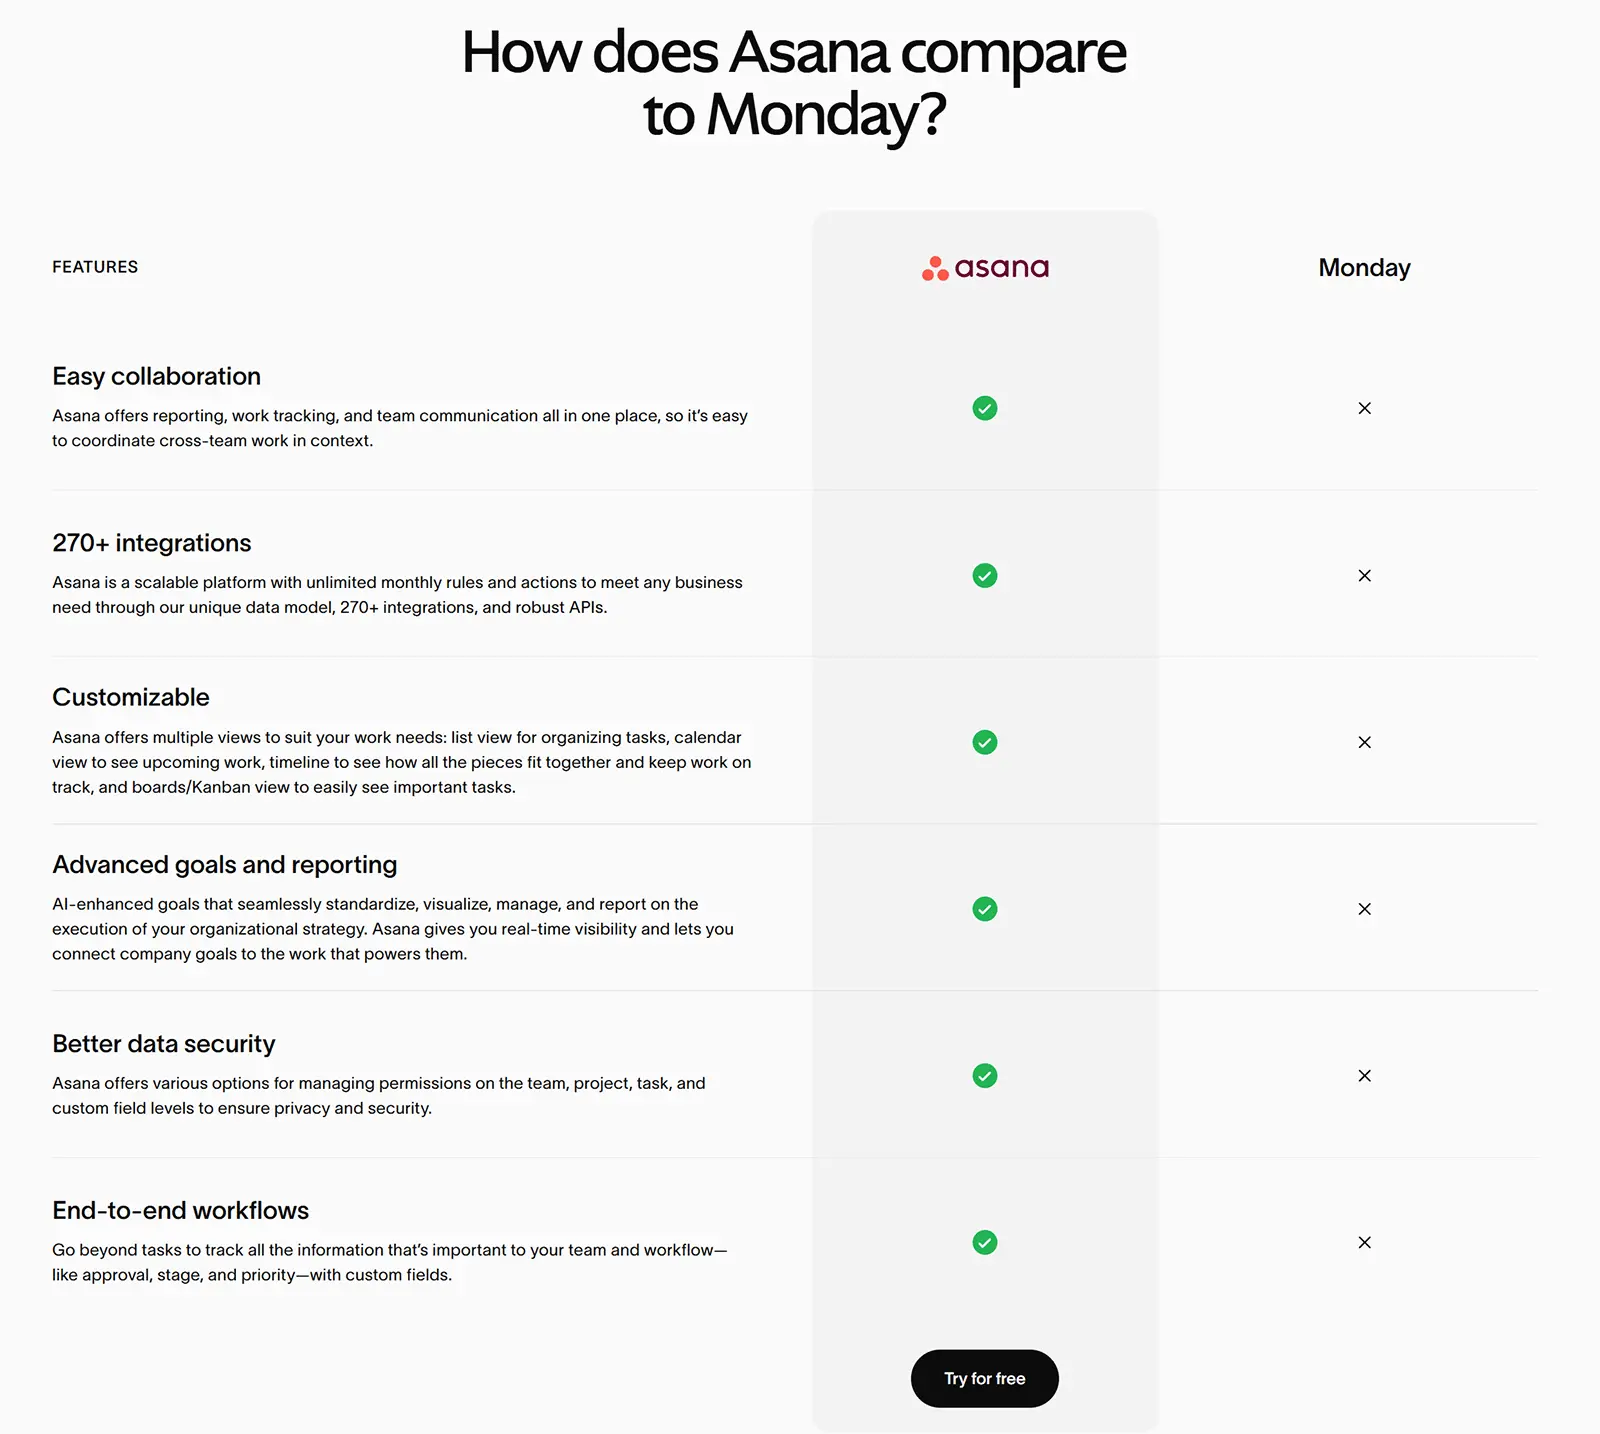Select the FEATURES column heading
The width and height of the screenshot is (1600, 1434).
(95, 266)
